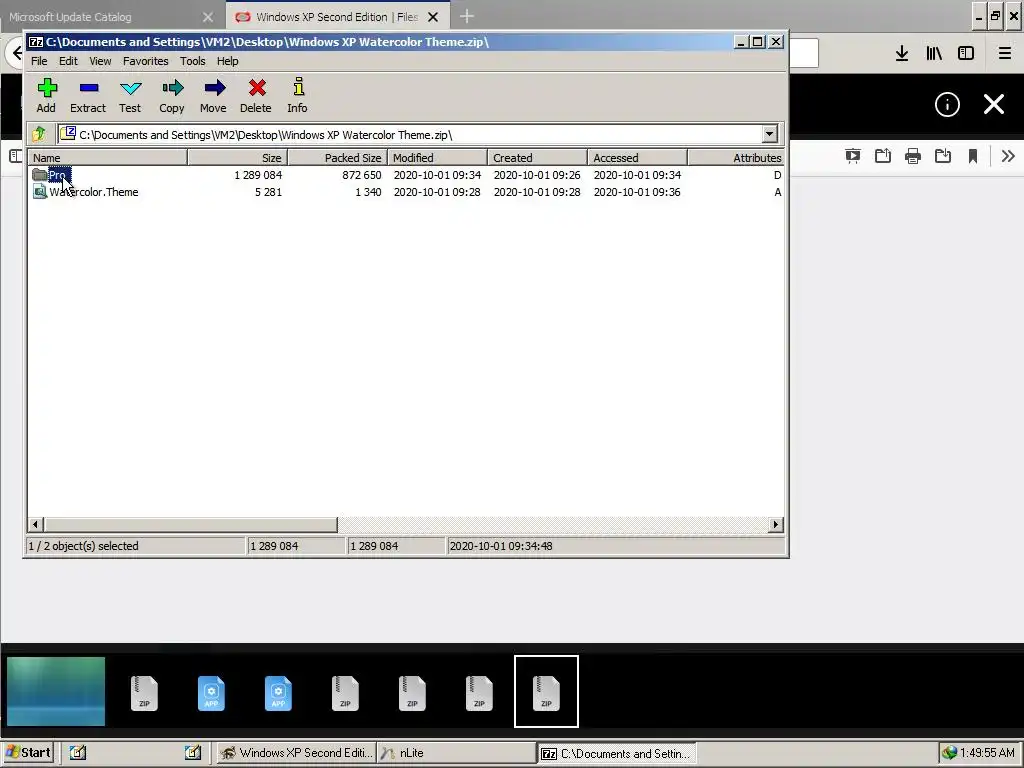
Task: Switch to nLite taskbar button
Action: 456,753
